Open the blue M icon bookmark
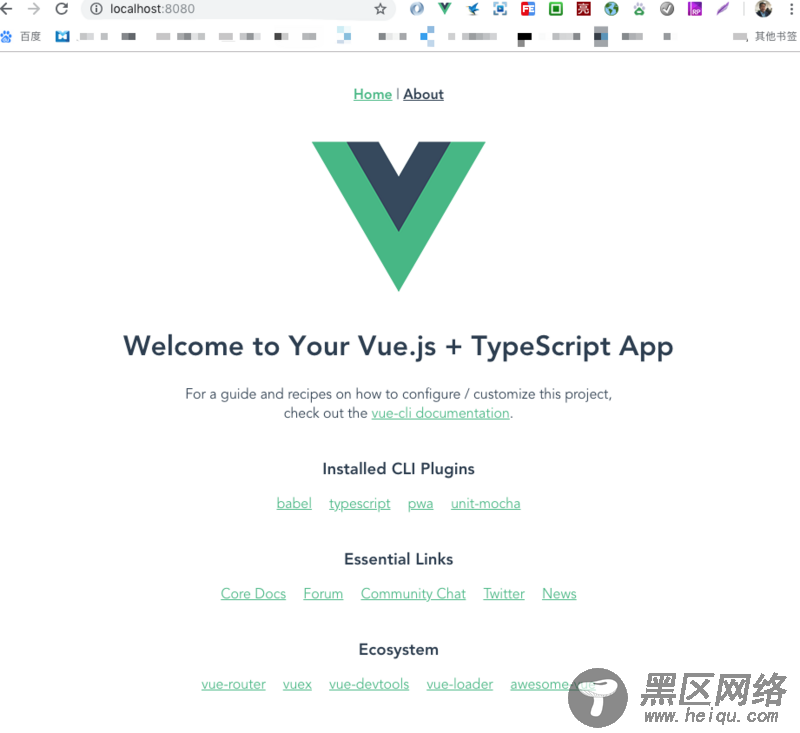The image size is (800, 733). 62,36
